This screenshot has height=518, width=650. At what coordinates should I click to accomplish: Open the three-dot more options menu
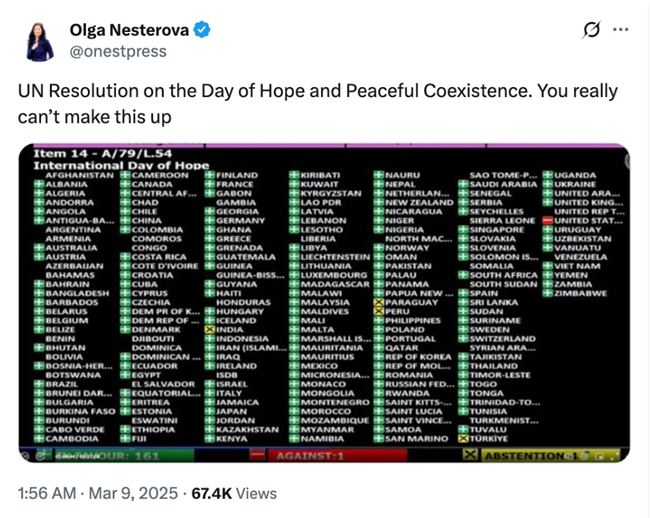pos(620,29)
